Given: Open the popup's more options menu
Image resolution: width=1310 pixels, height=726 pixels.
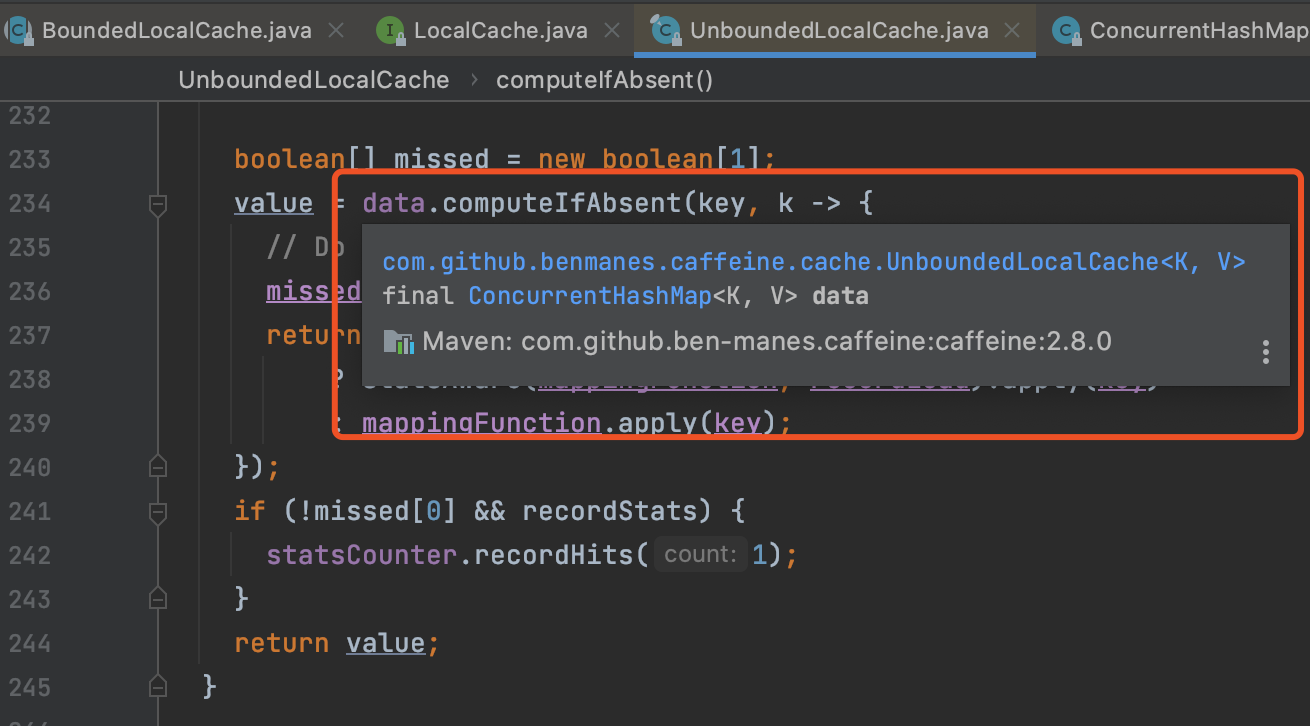Looking at the screenshot, I should tap(1265, 351).
